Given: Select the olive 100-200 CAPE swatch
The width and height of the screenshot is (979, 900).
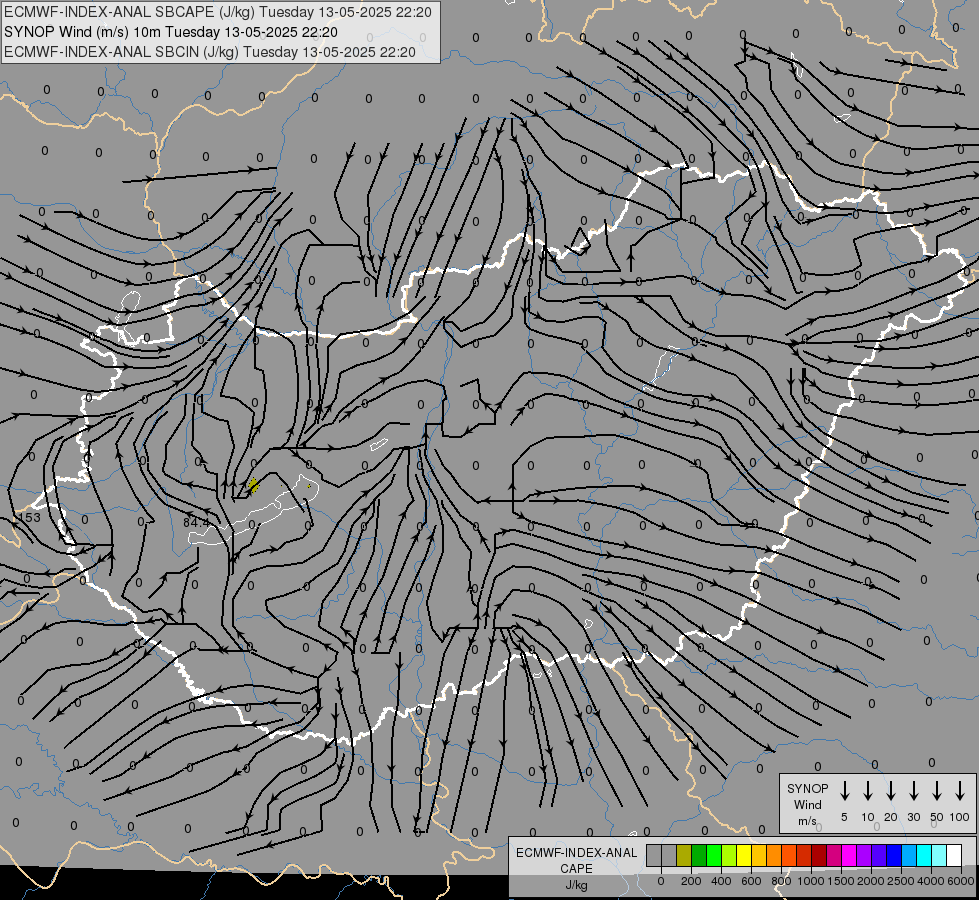Looking at the screenshot, I should [x=684, y=855].
